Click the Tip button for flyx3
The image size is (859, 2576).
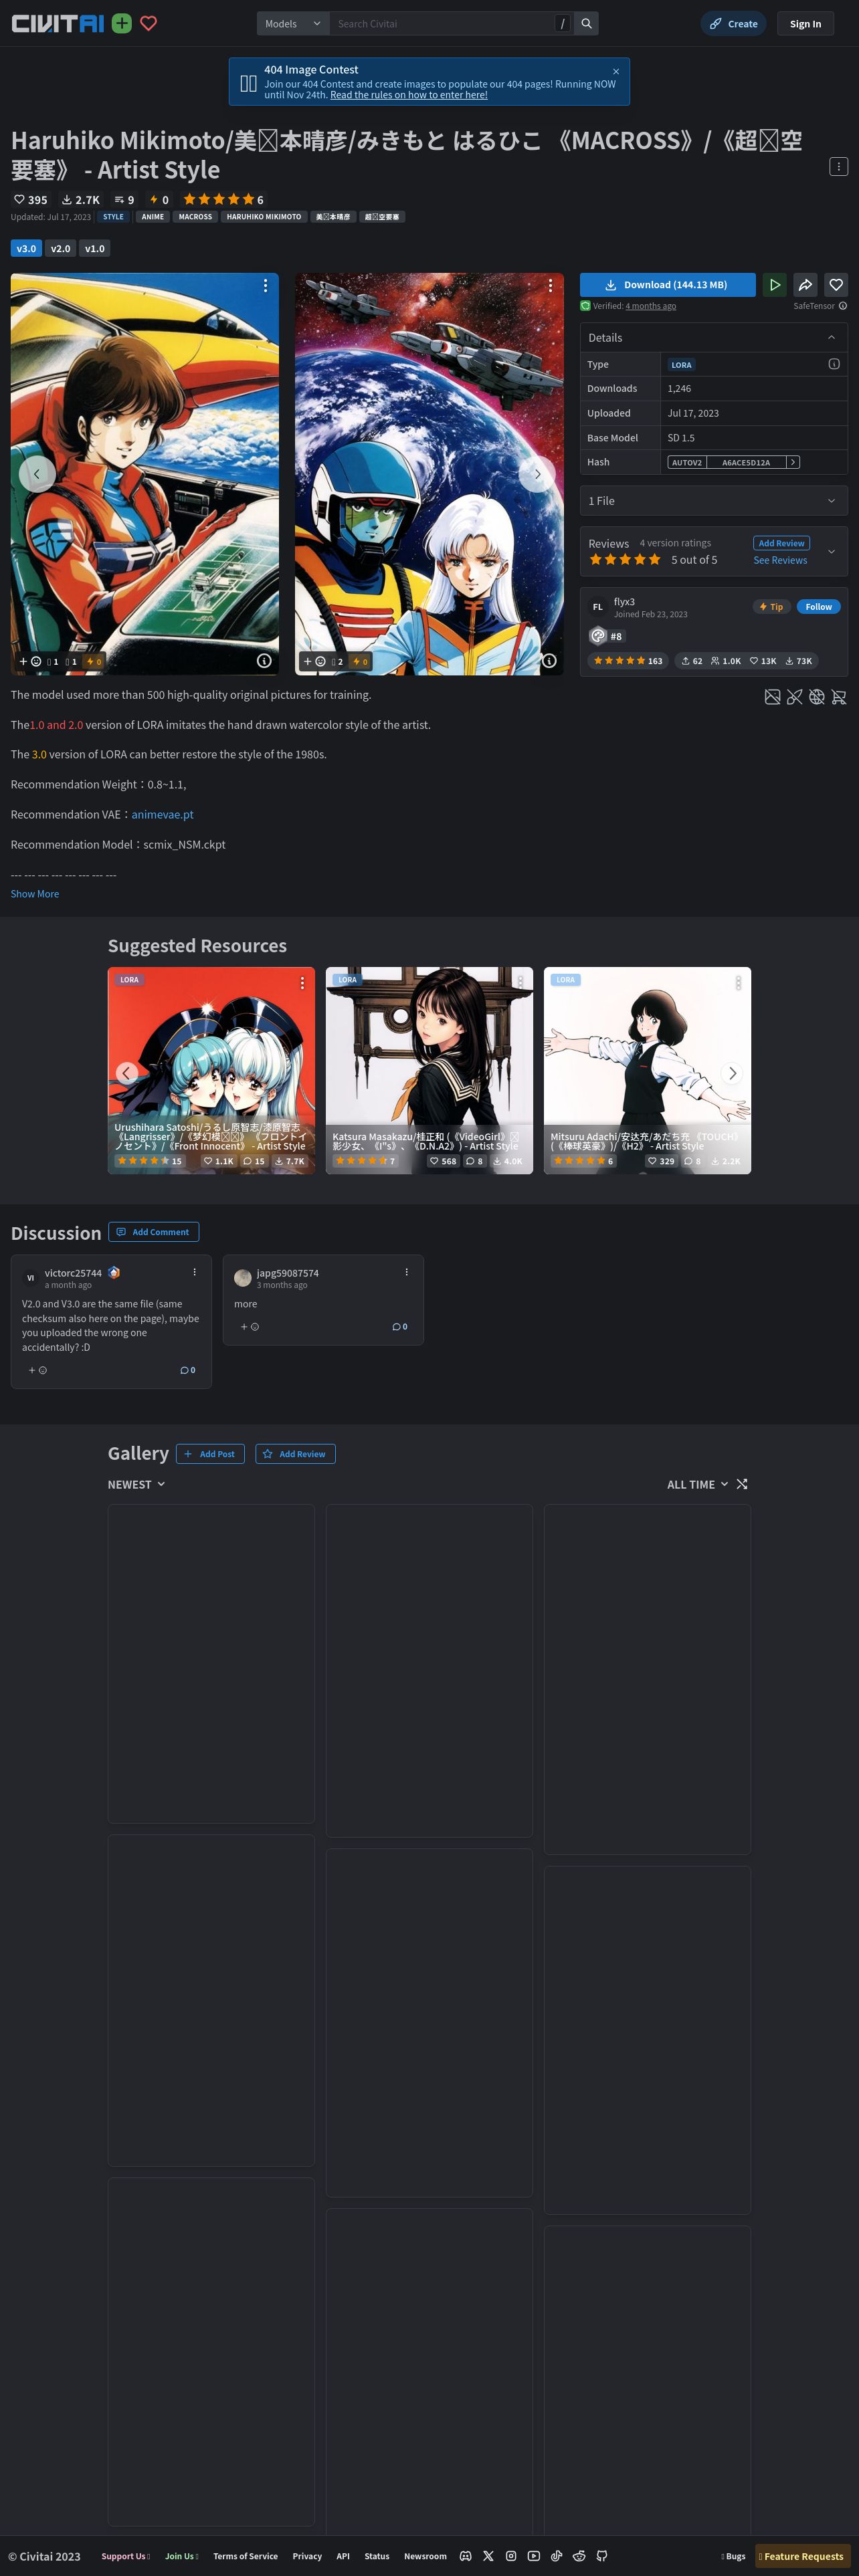click(771, 607)
